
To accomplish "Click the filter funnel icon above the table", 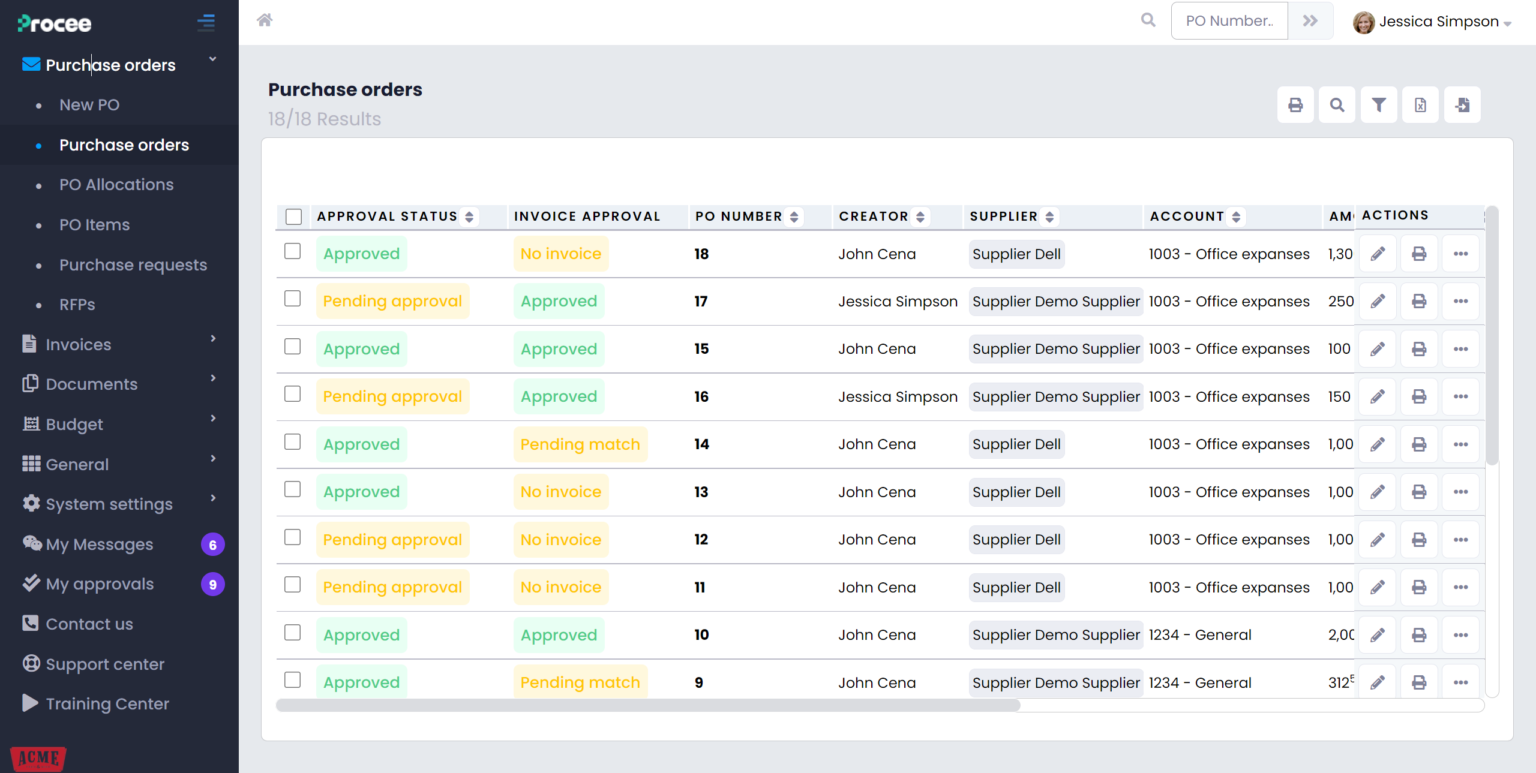I will [x=1379, y=105].
